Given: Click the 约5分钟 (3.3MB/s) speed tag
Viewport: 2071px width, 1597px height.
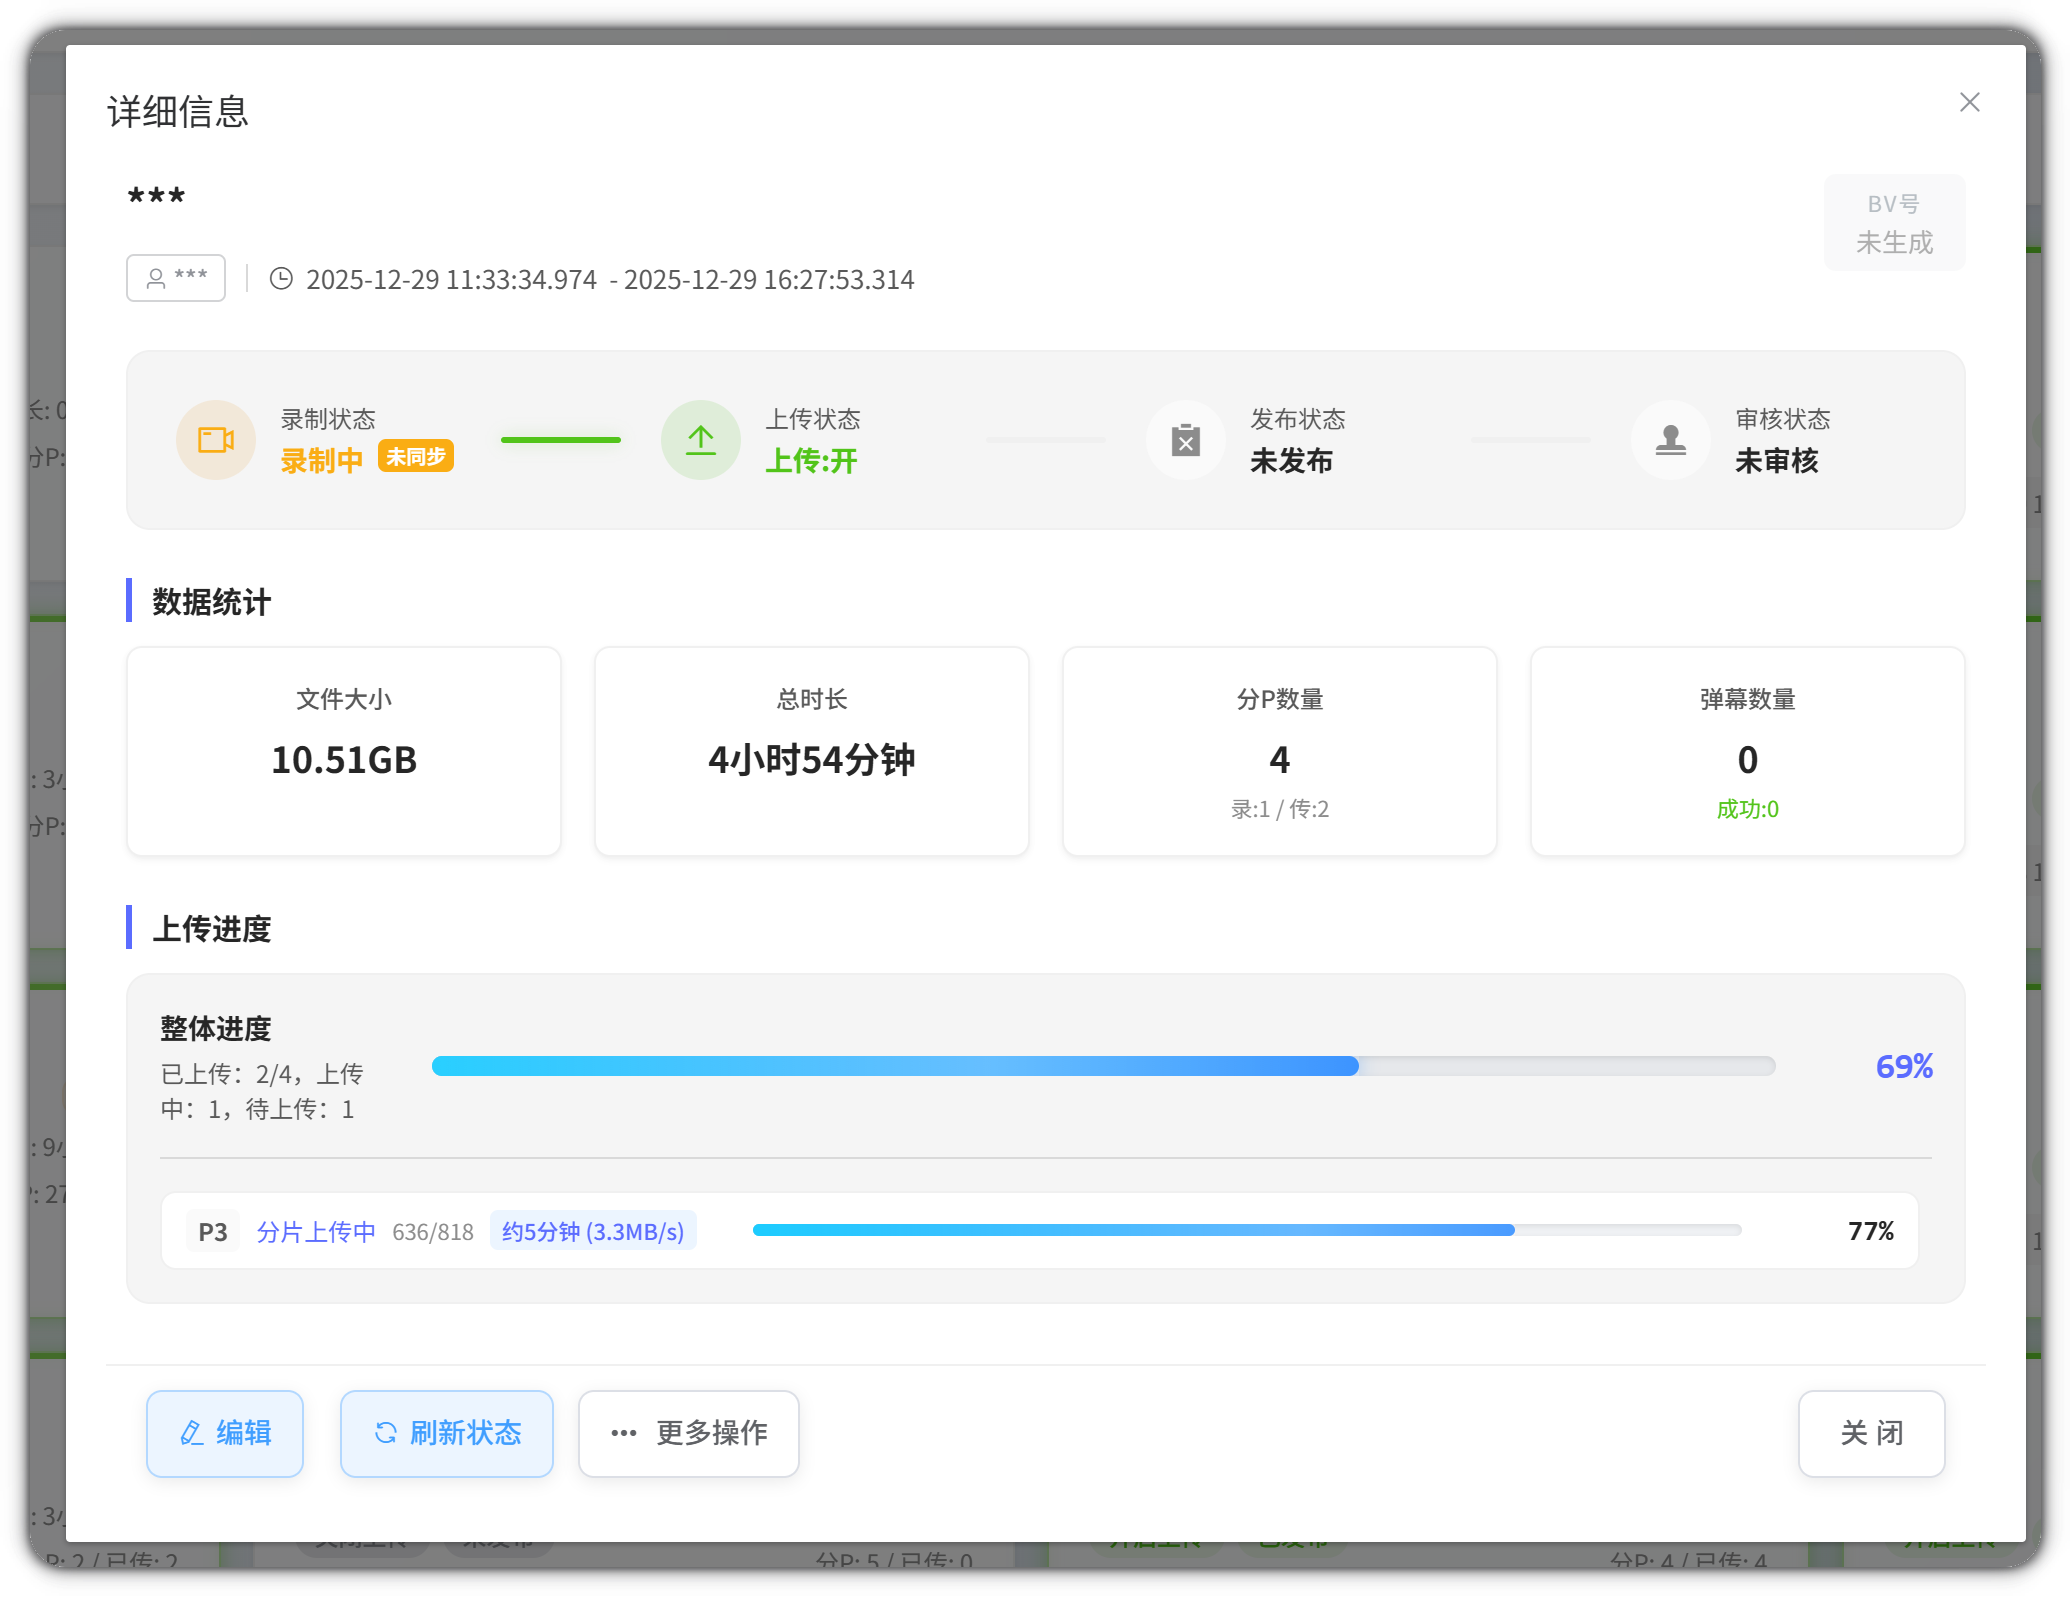Looking at the screenshot, I should (593, 1231).
